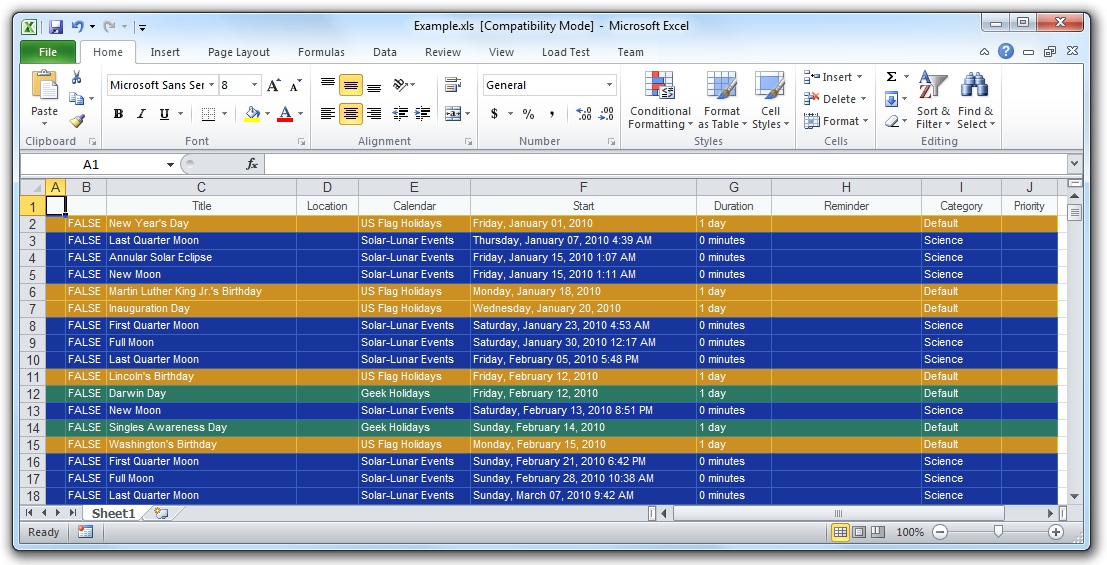Switch to the Load Test tab
The height and width of the screenshot is (565, 1107).
point(566,52)
